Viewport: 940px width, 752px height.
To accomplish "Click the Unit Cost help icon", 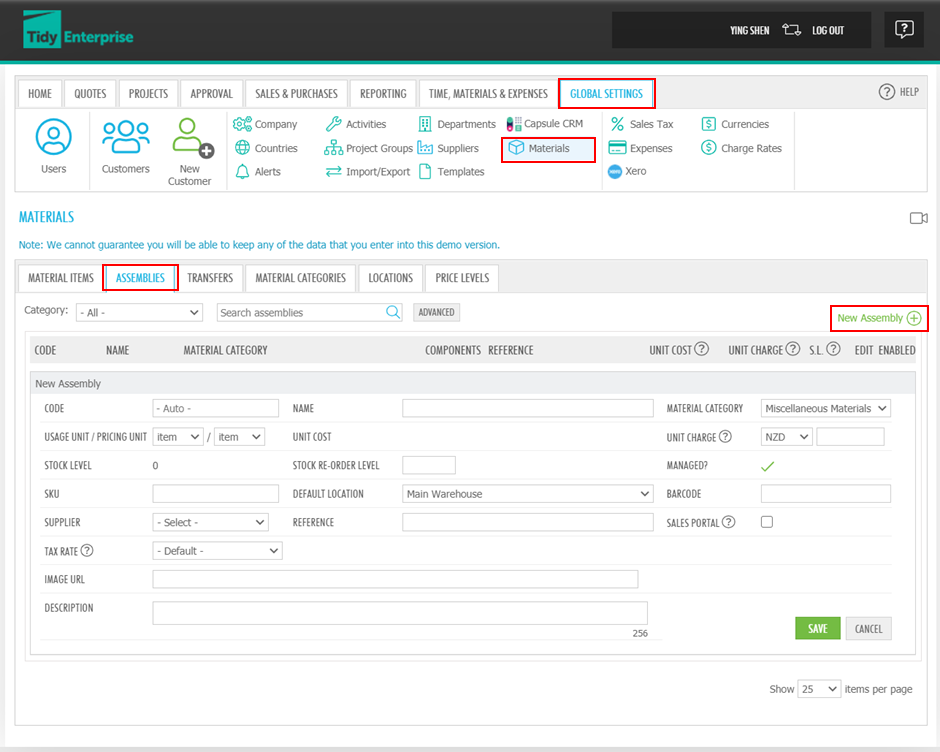I will (702, 350).
